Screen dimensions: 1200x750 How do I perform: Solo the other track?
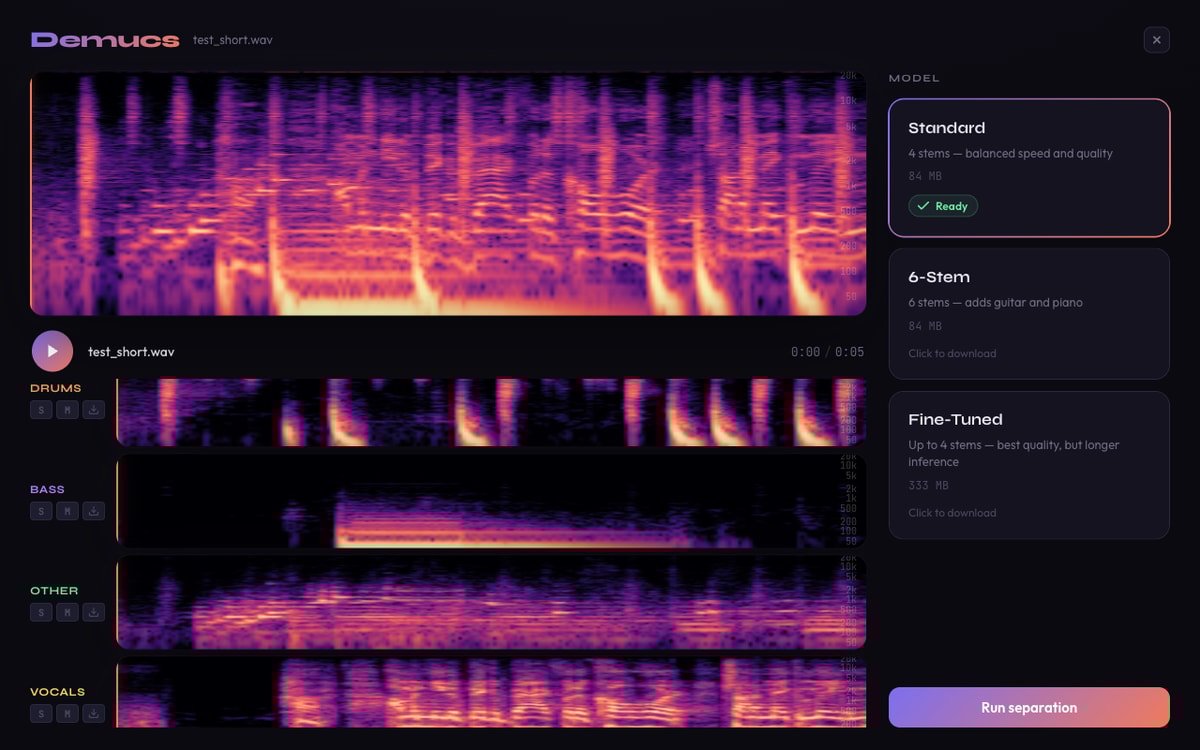point(41,612)
